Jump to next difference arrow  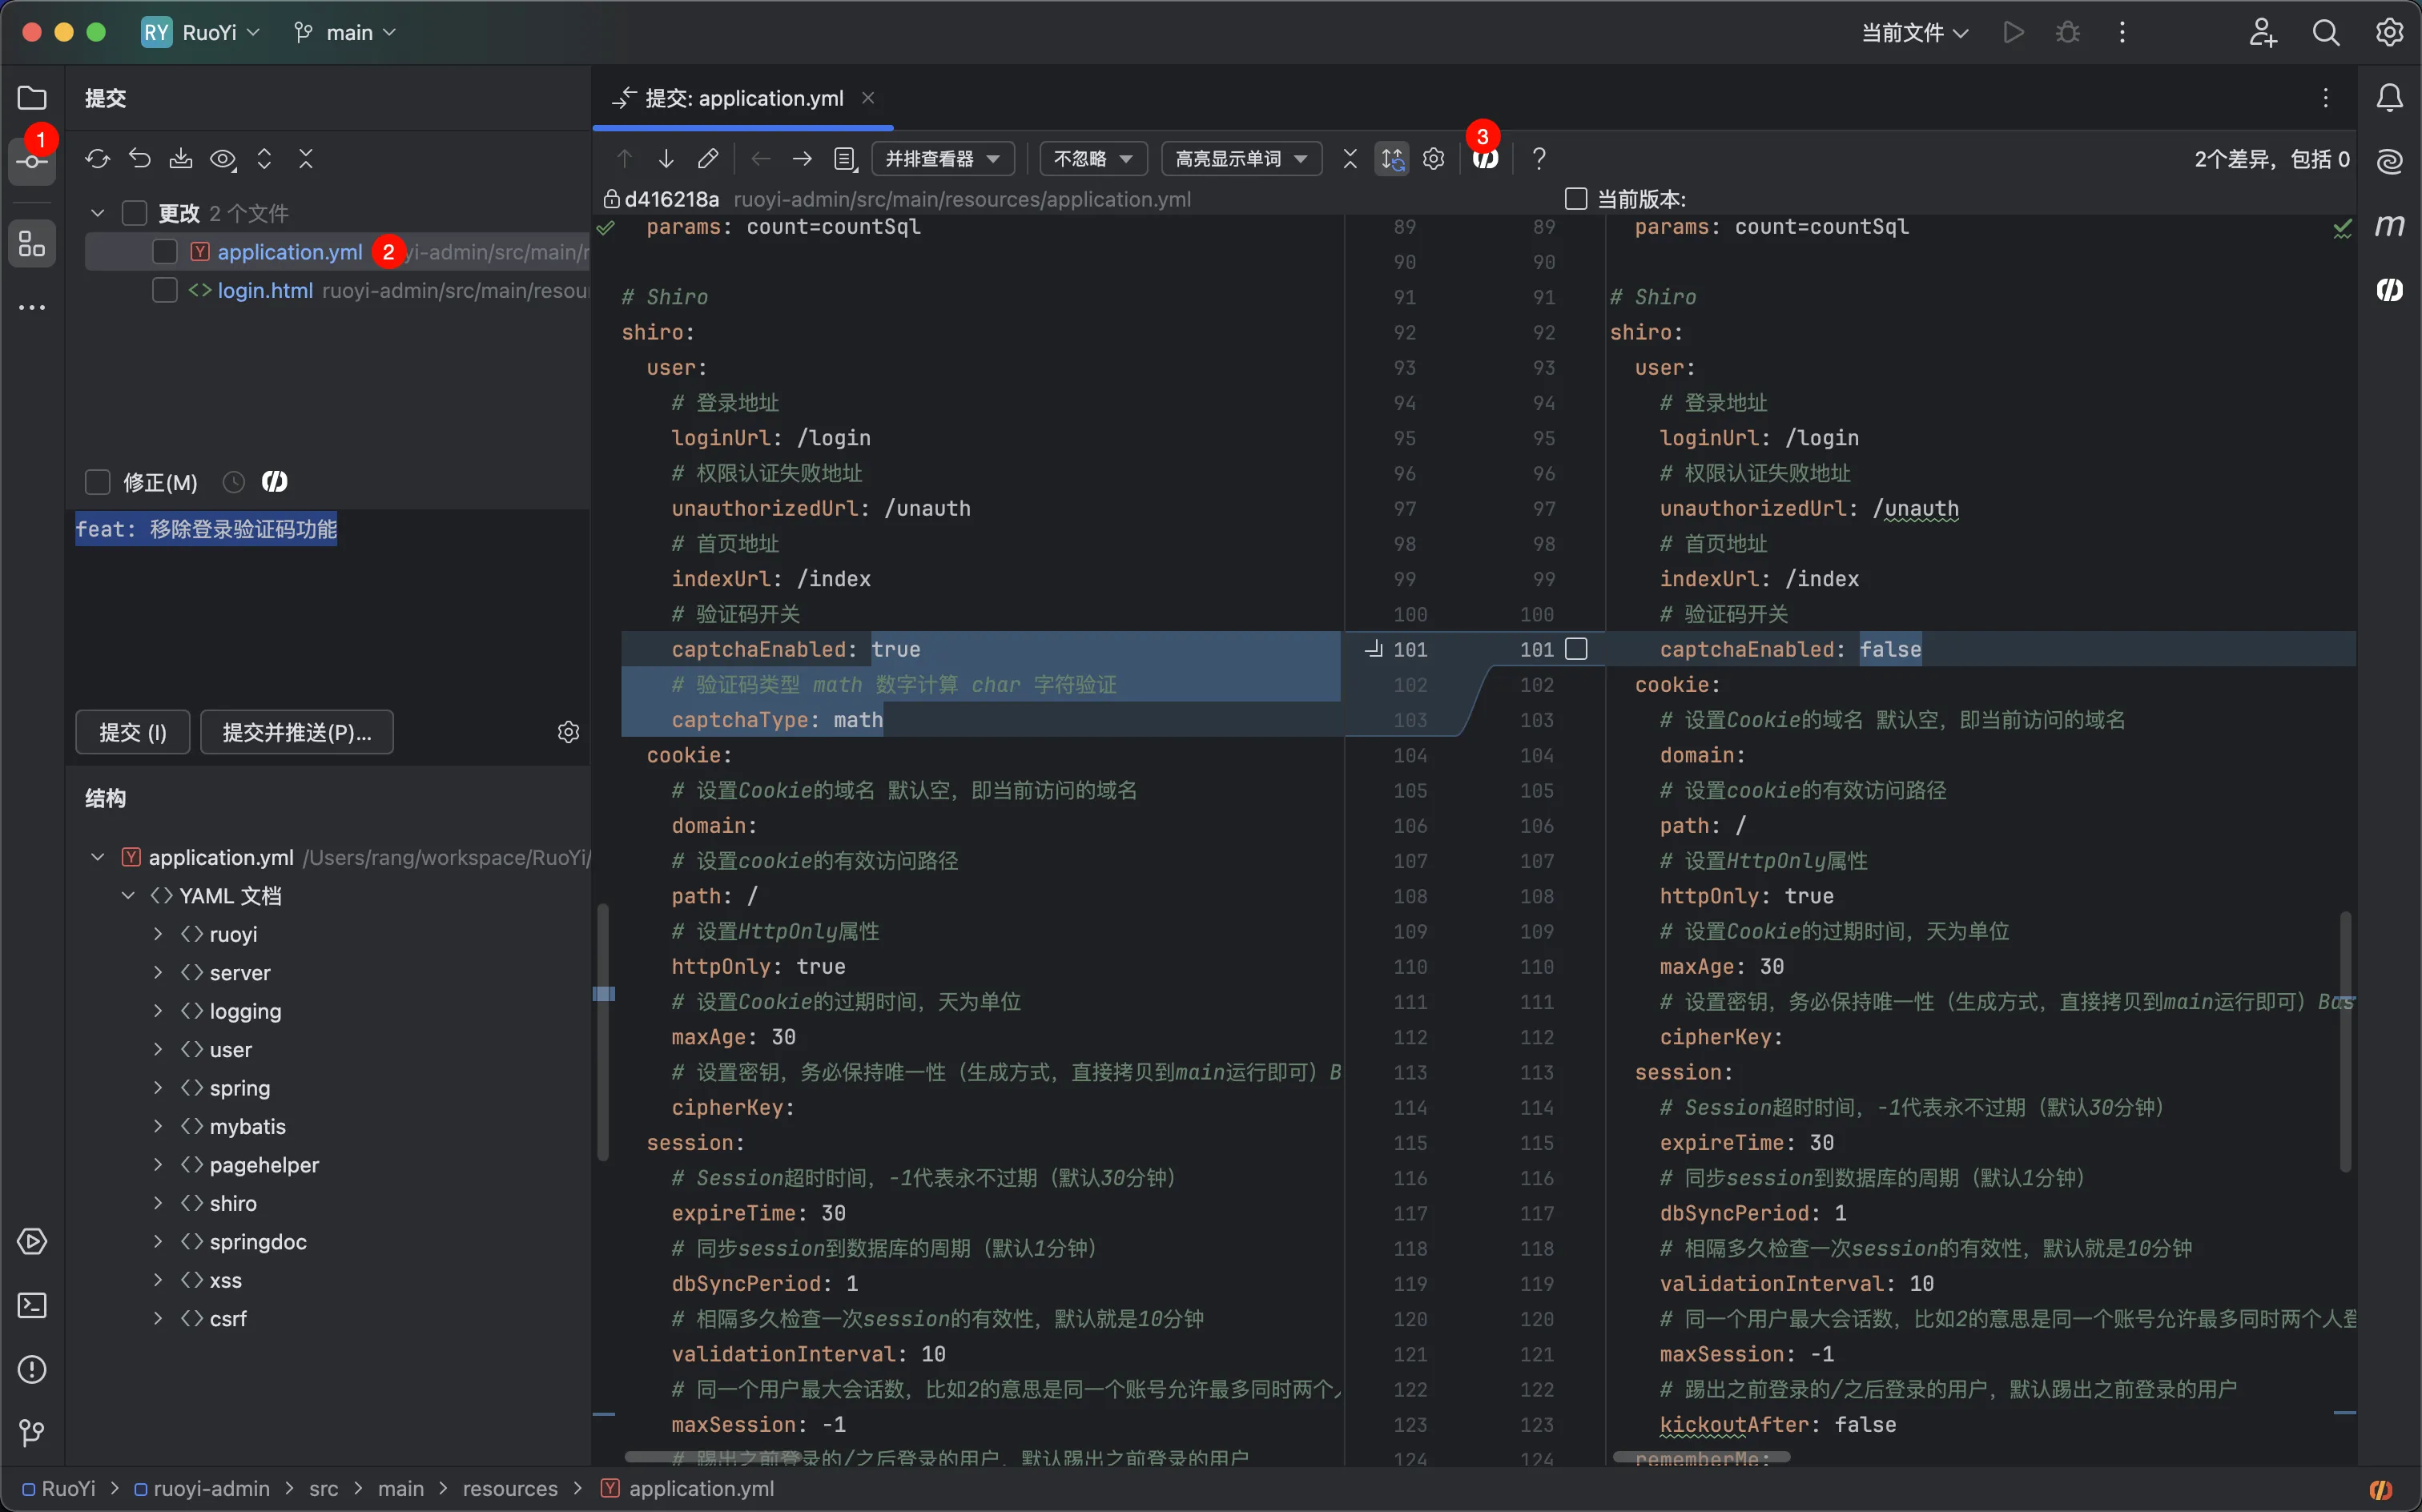point(666,159)
